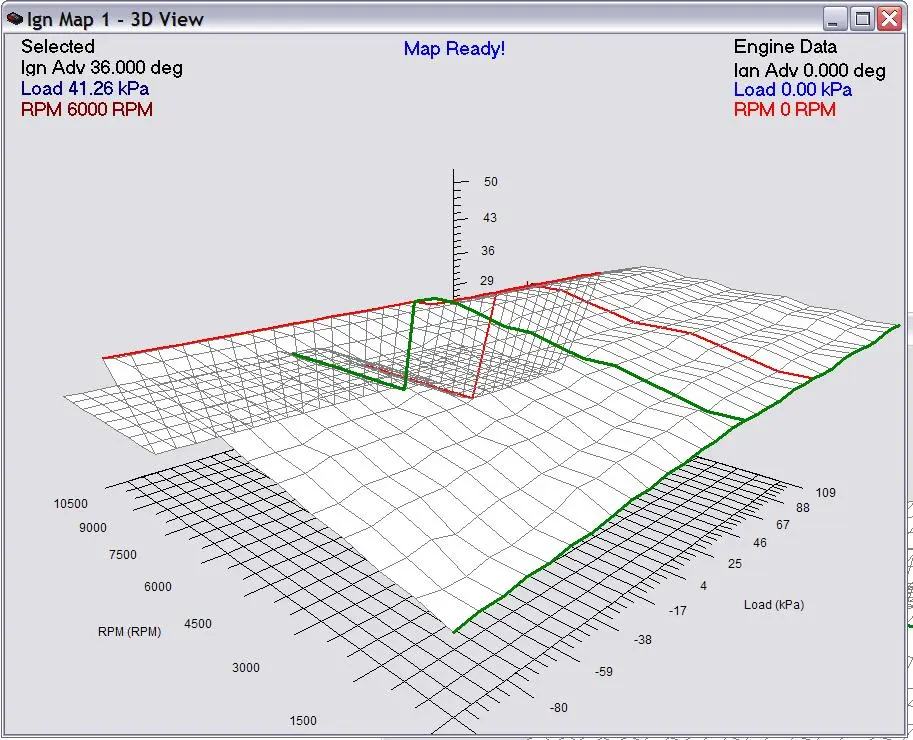Maximize the Ign Map 3D View window

[862, 19]
